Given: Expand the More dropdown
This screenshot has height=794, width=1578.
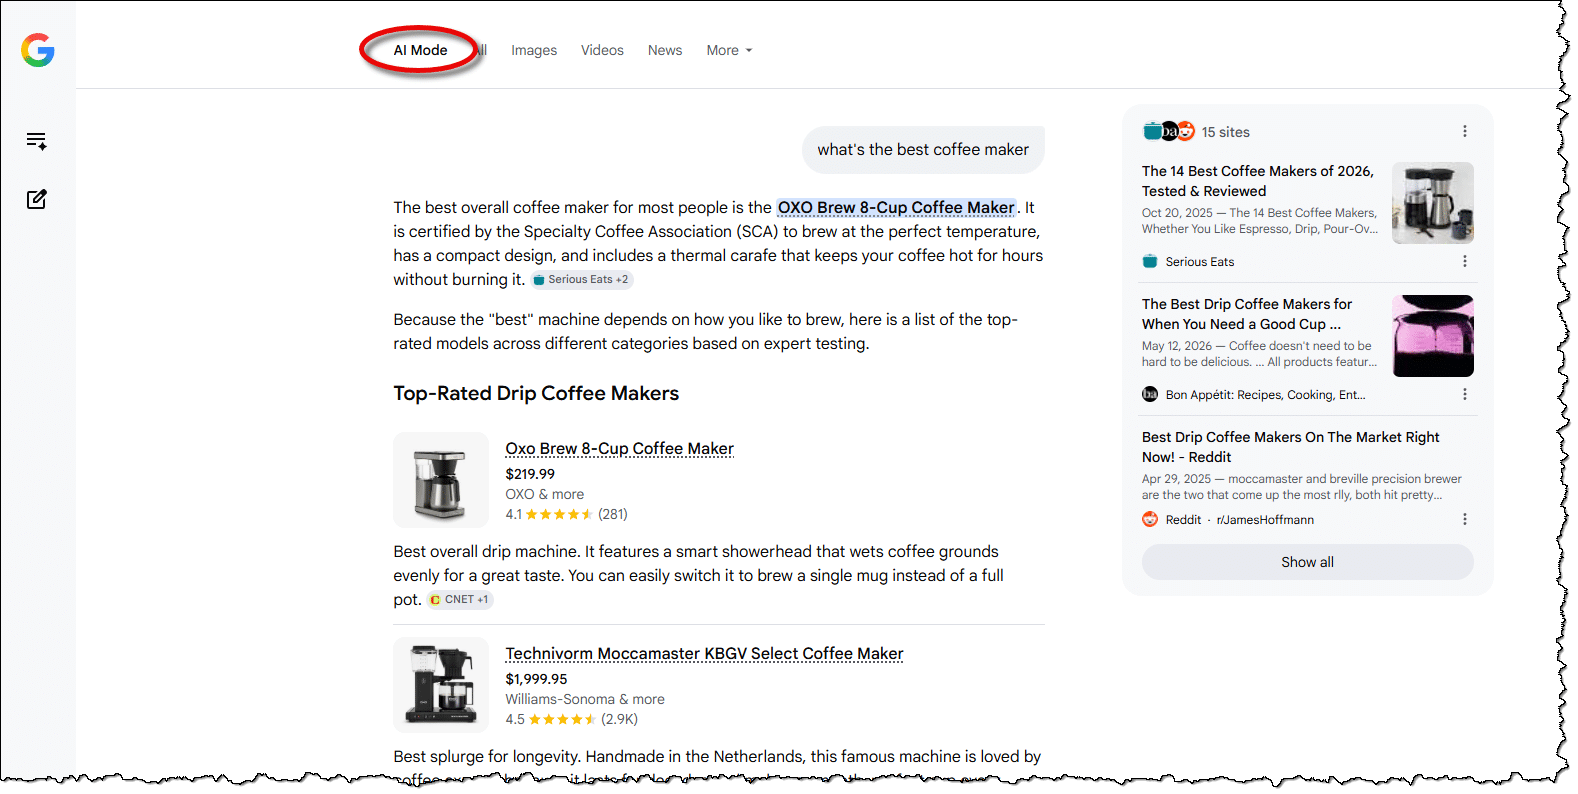Looking at the screenshot, I should pyautogui.click(x=729, y=50).
